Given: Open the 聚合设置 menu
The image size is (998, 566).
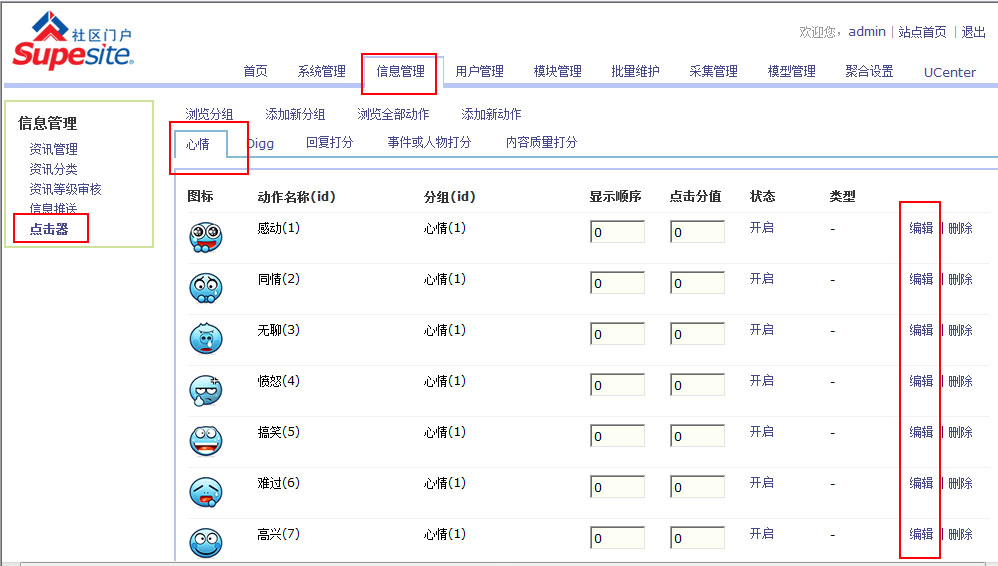Looking at the screenshot, I should pos(869,71).
